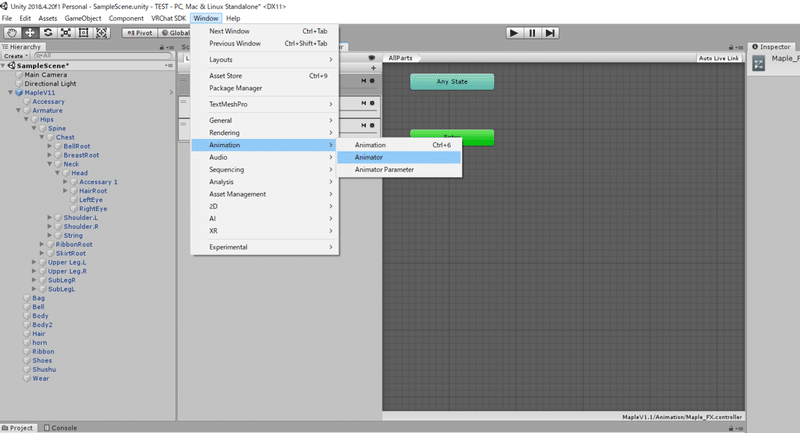Select the Scale tool in toolbar
Viewport: 800px width, 433px height.
click(x=66, y=33)
